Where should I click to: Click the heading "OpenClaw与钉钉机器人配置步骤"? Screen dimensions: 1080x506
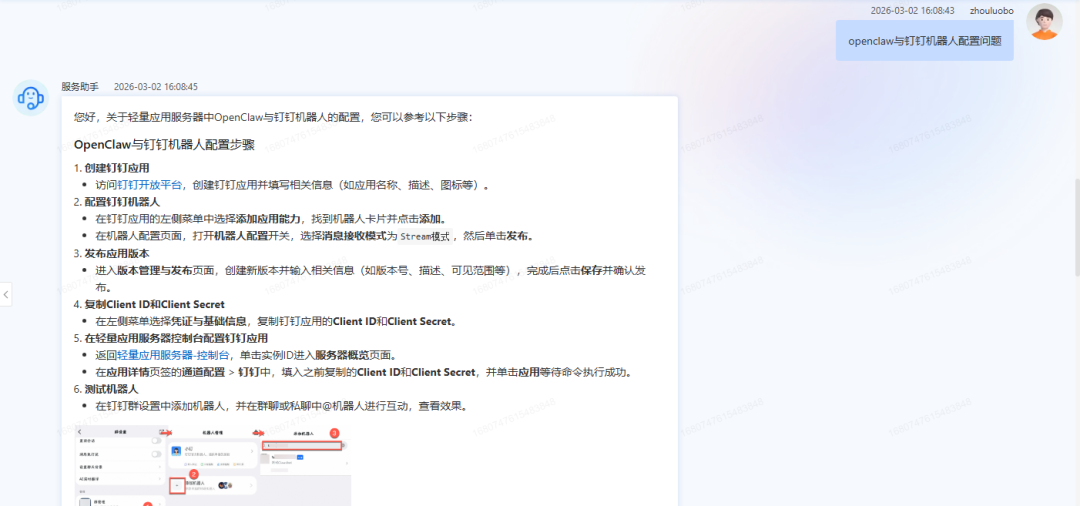165,145
